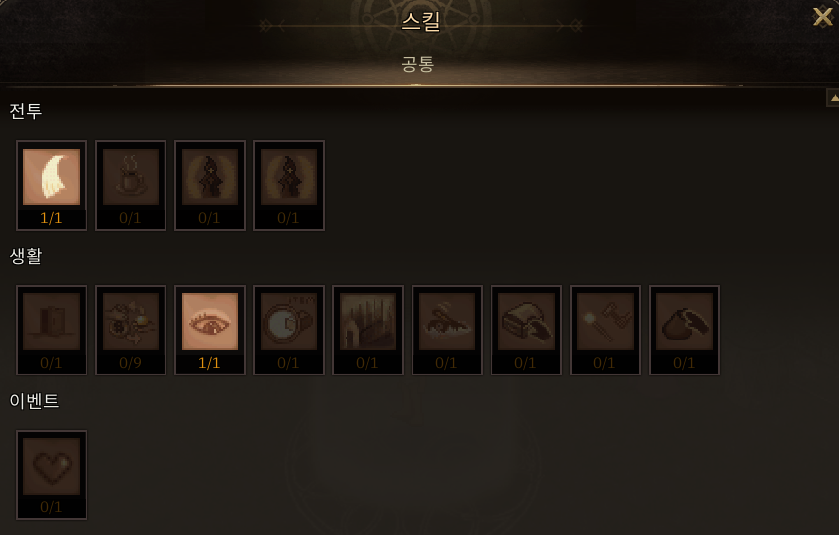The image size is (839, 535).
Task: Click the wand and hammer skill icon
Action: (x=605, y=330)
